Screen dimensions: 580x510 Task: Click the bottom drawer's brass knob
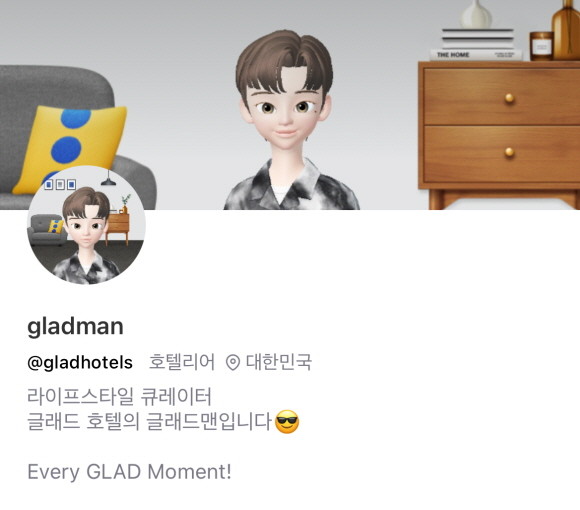pos(510,152)
